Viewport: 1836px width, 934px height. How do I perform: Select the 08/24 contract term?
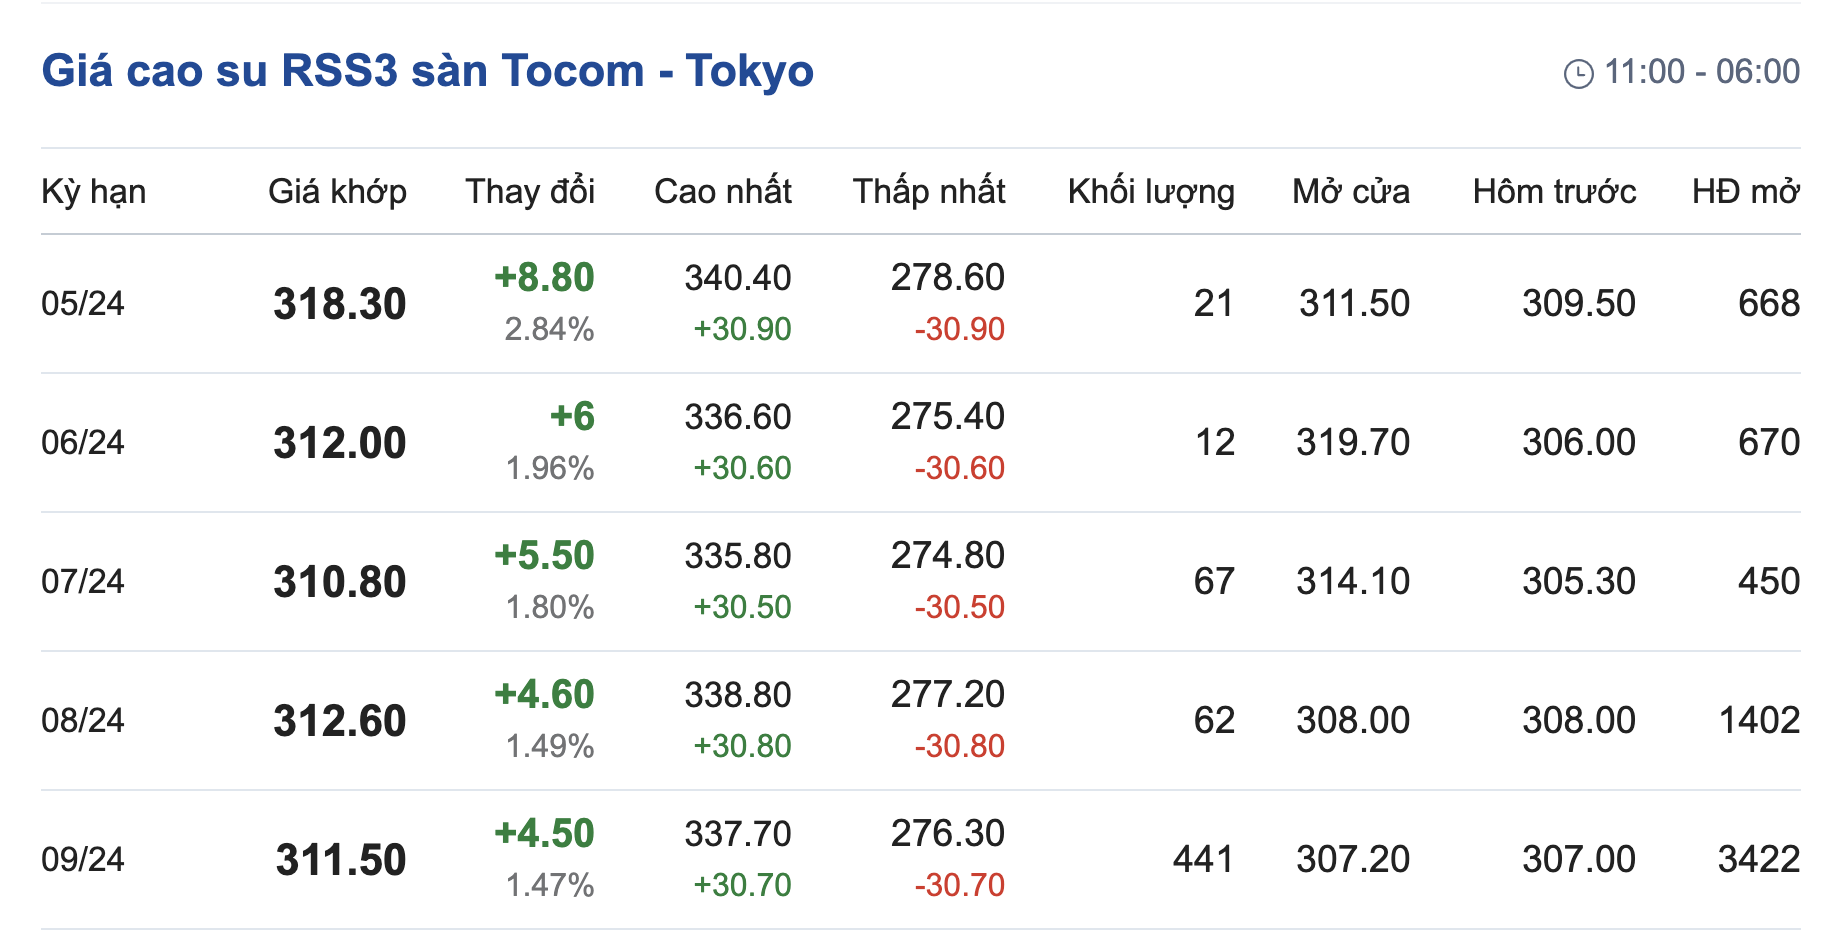click(x=83, y=720)
